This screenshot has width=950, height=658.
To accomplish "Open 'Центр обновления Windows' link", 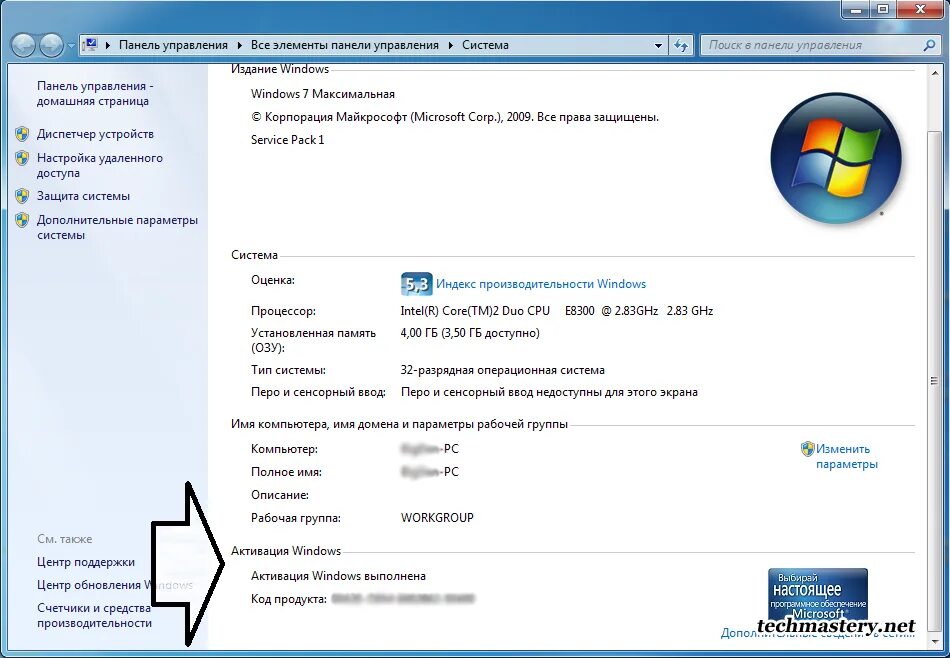I will [115, 585].
